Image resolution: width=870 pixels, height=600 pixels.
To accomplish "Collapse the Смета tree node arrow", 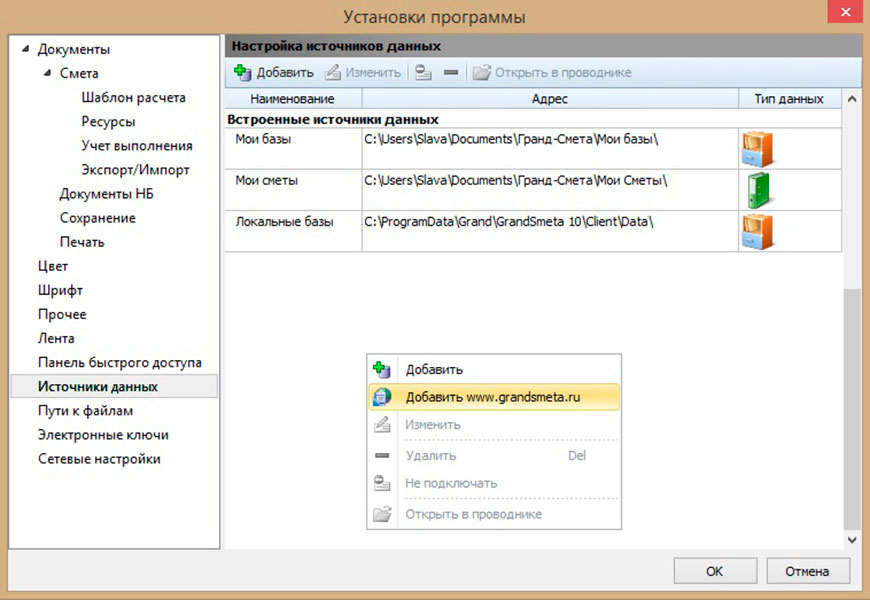I will pos(48,73).
